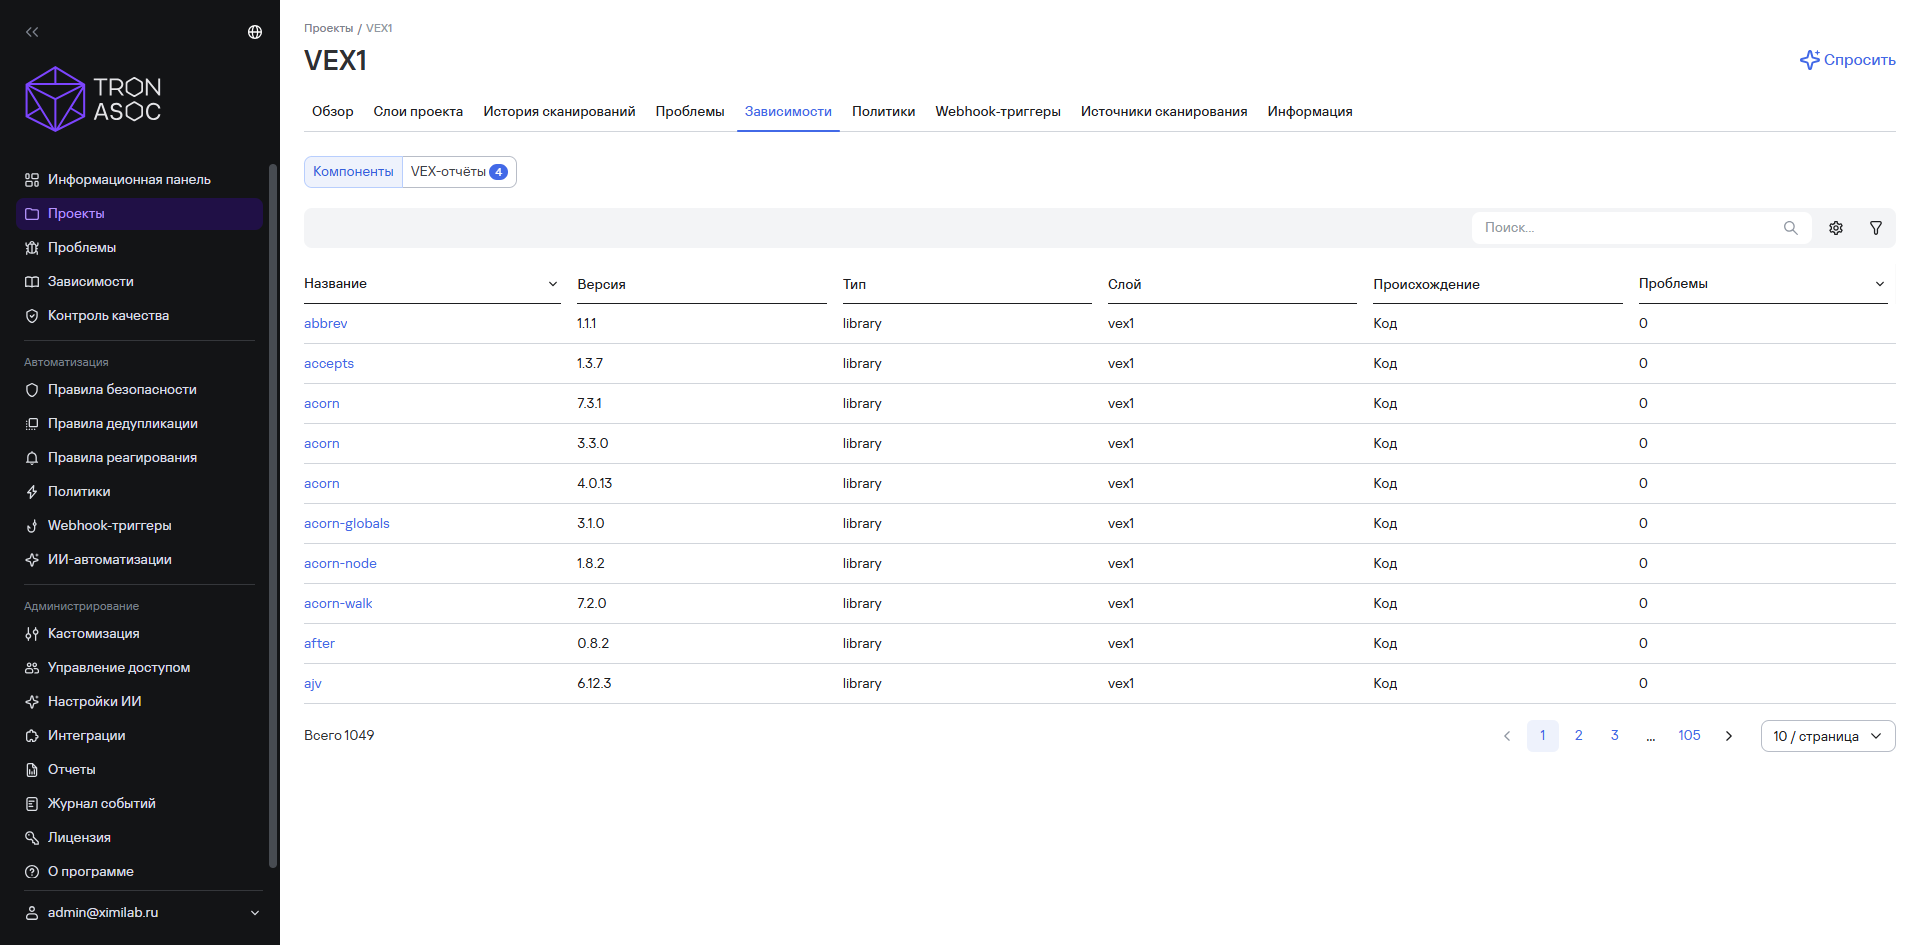The width and height of the screenshot is (1920, 945).
Task: Open Webhook-триггеры in sidebar
Action: coord(139,526)
